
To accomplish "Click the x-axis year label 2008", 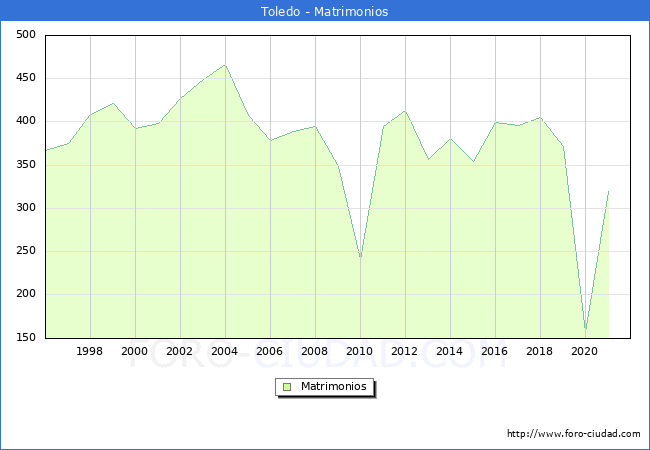I will click(315, 351).
